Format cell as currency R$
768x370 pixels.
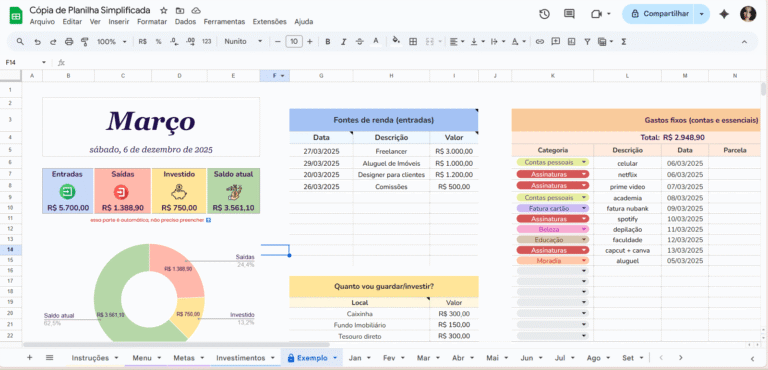tap(143, 42)
